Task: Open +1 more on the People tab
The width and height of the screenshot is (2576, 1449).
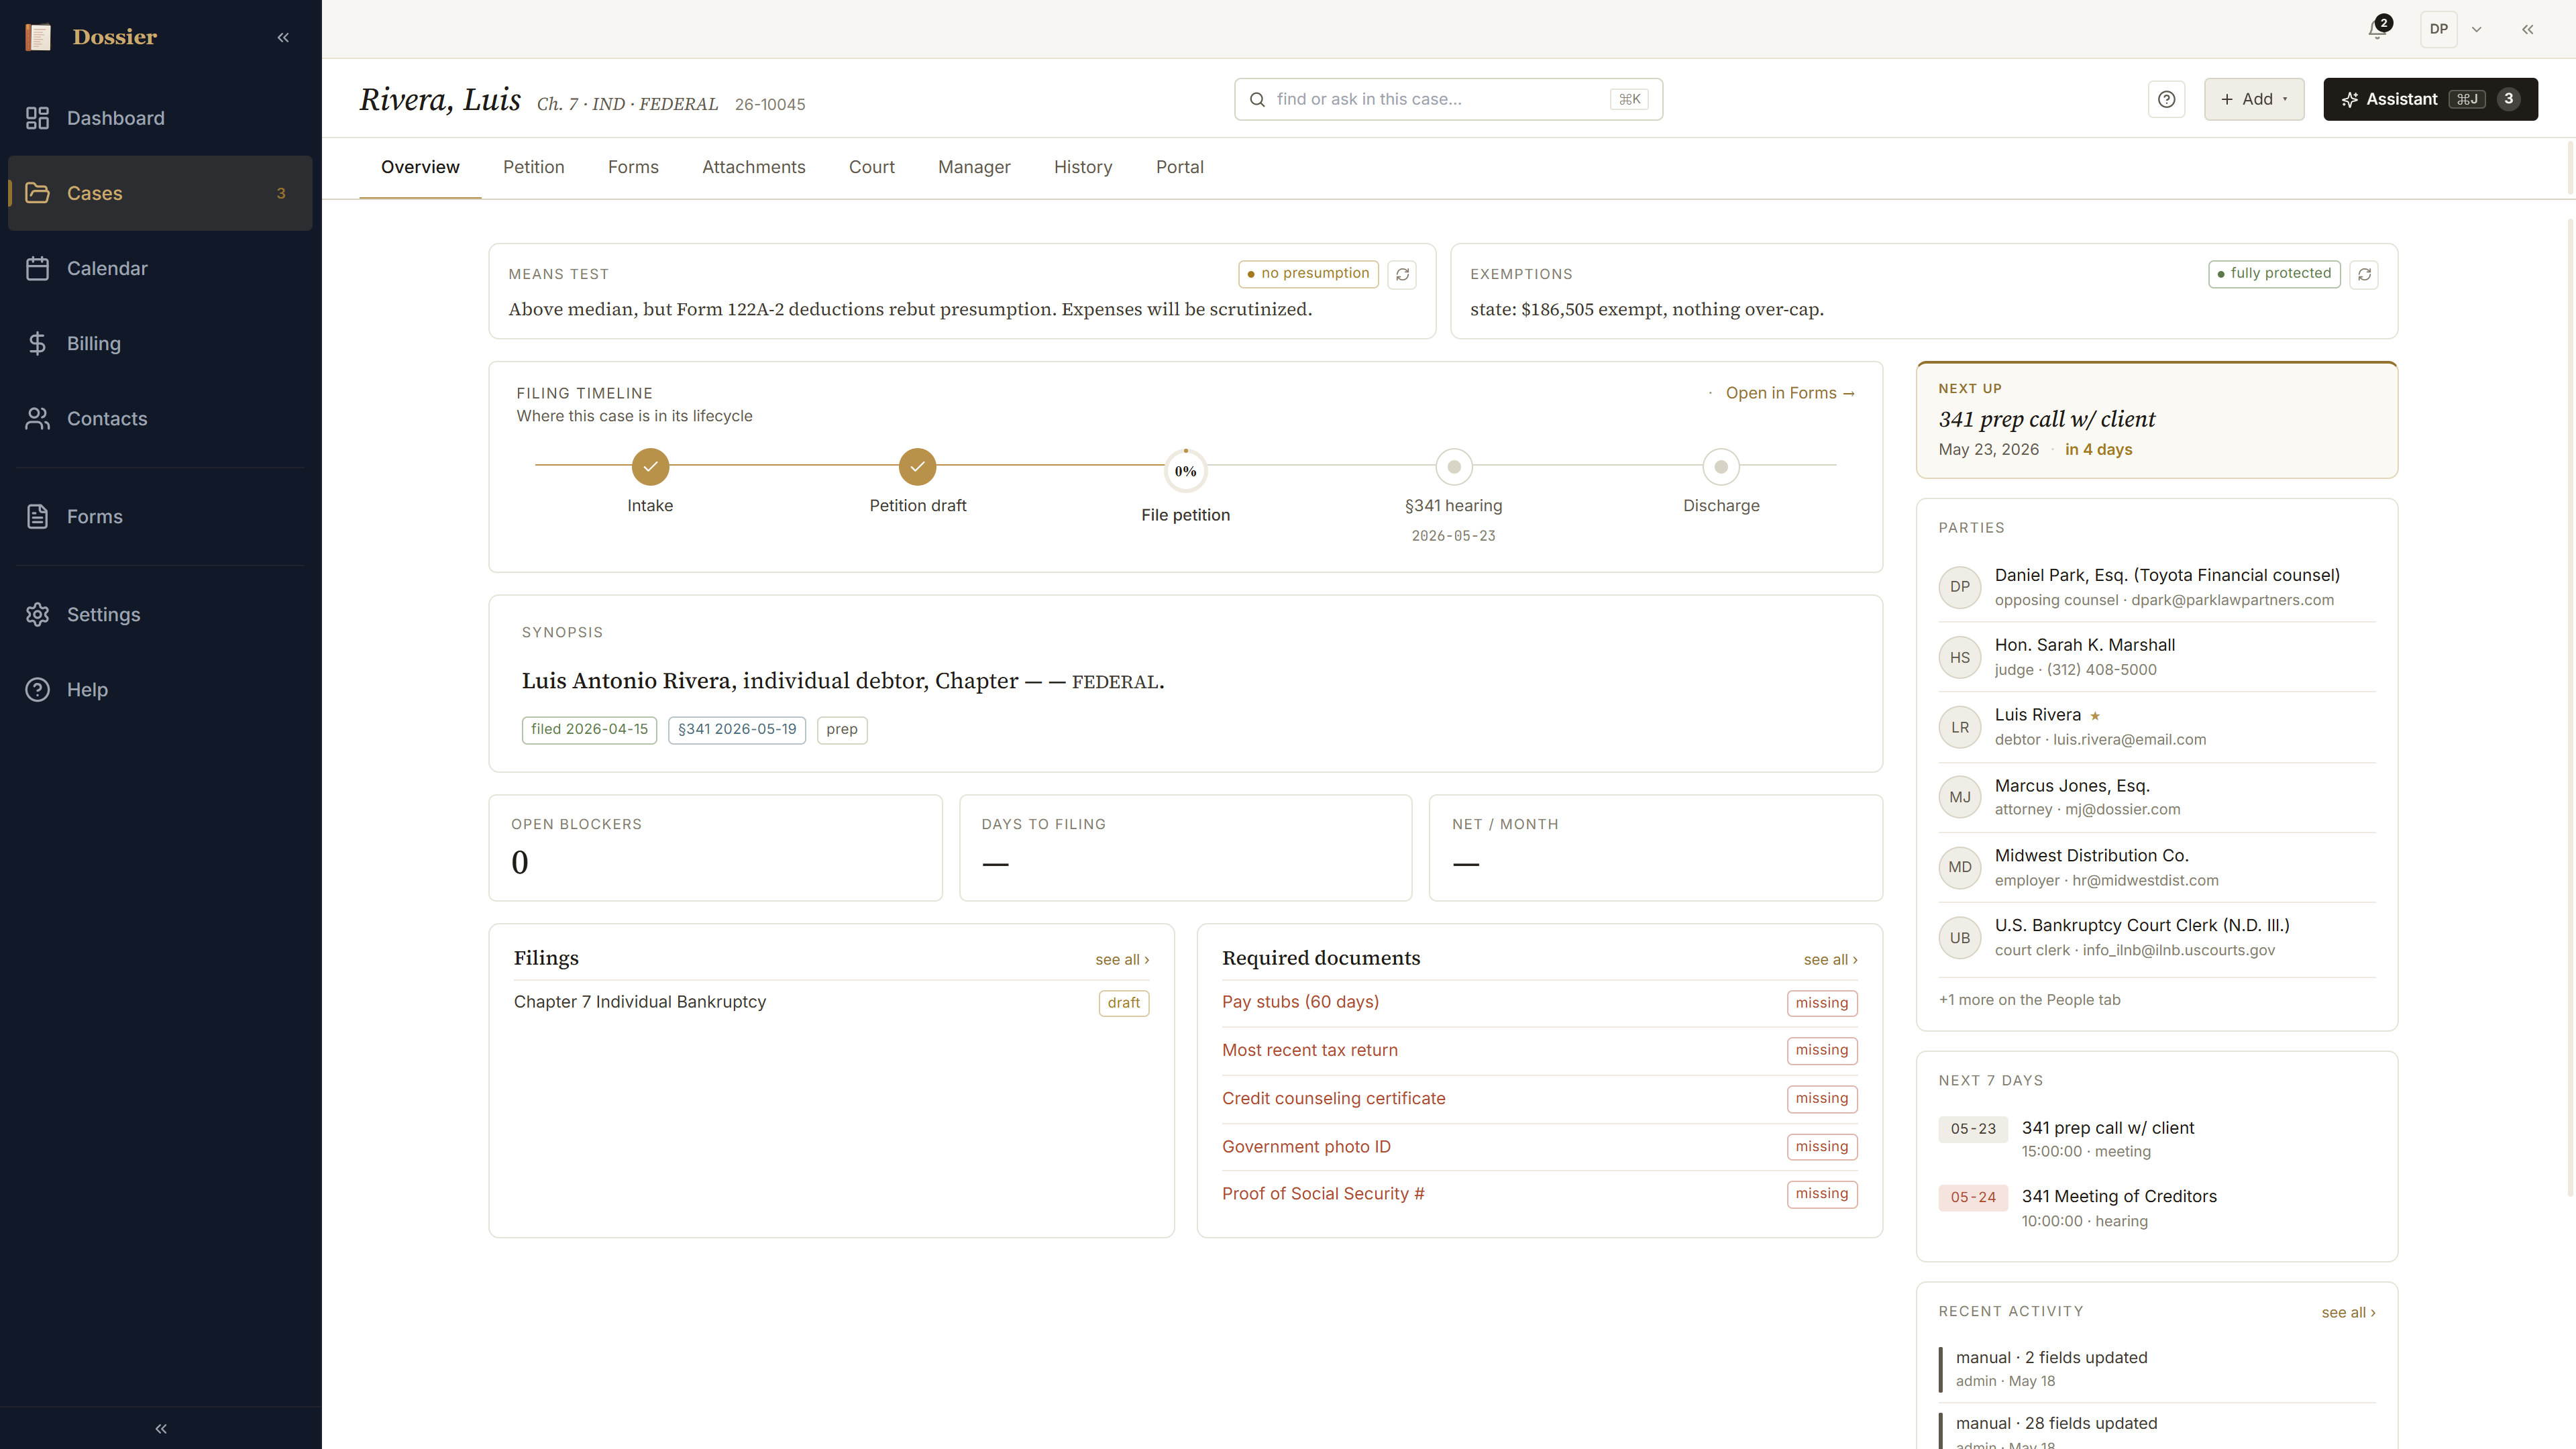Action: (x=2029, y=1000)
